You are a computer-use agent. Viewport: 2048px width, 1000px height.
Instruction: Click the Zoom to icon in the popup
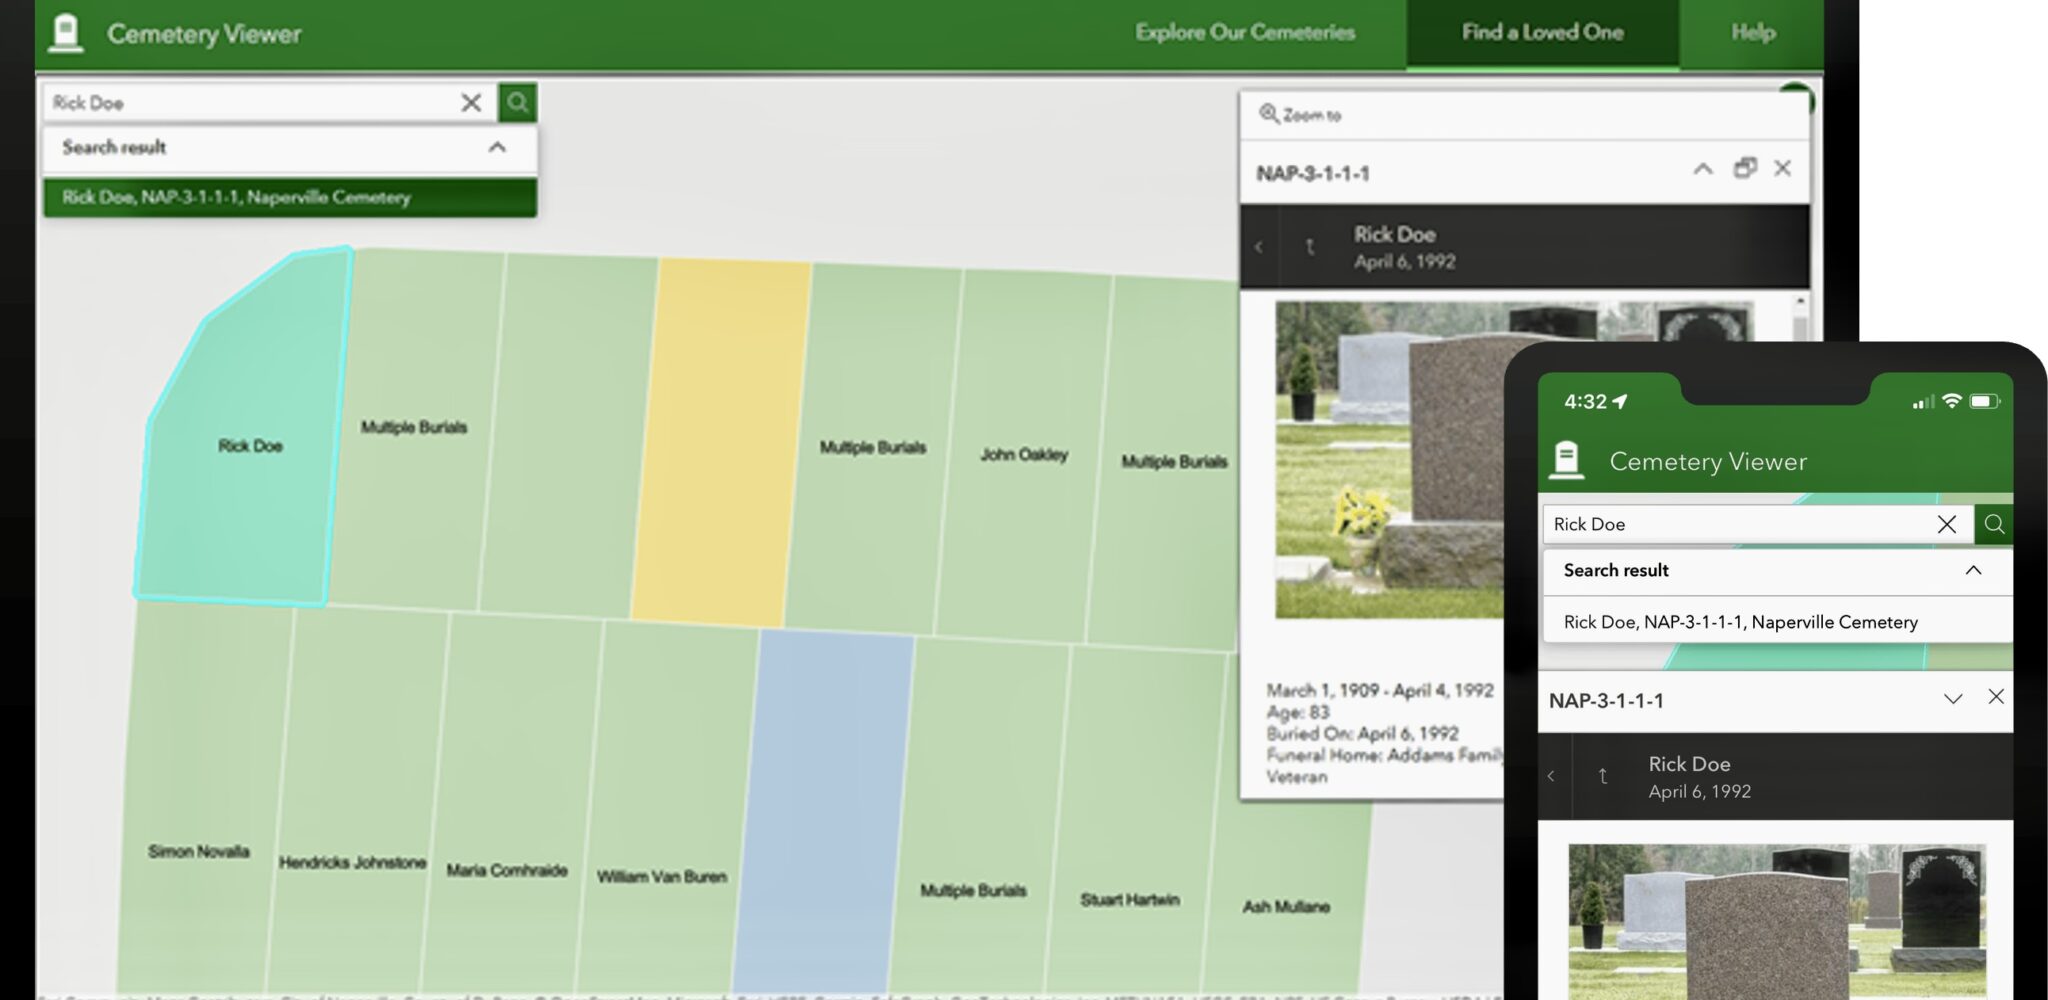(1271, 114)
